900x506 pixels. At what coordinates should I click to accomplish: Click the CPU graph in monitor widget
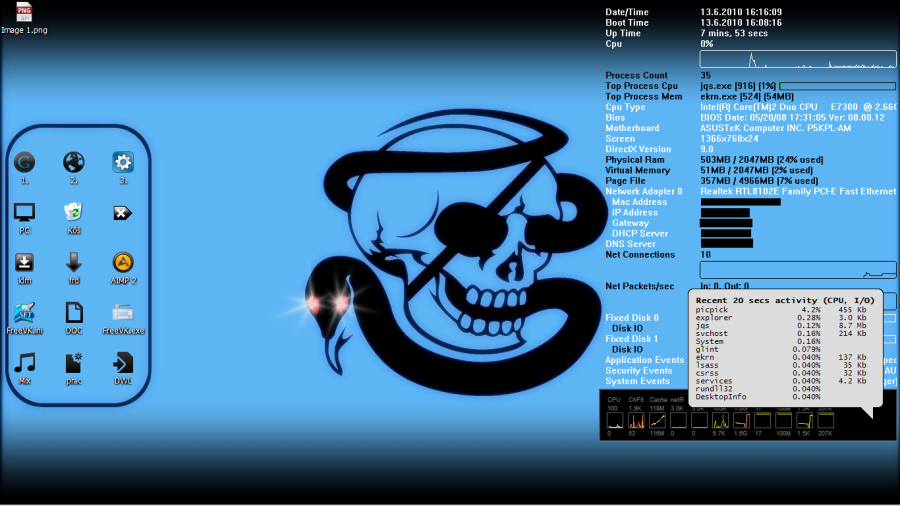tap(615, 419)
